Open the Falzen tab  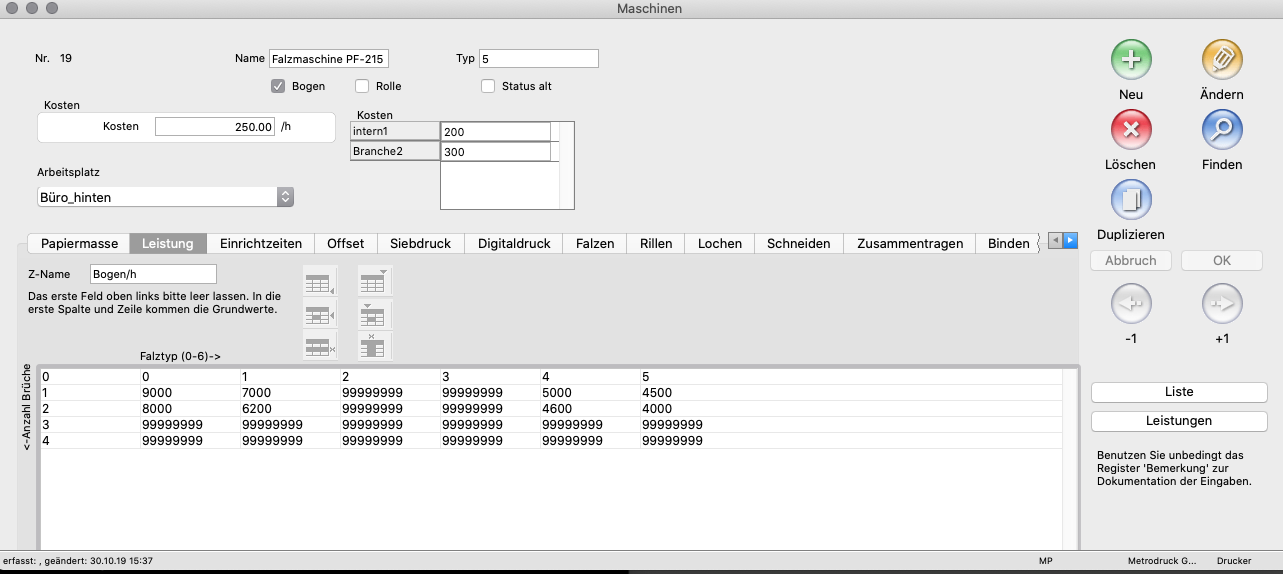[594, 243]
